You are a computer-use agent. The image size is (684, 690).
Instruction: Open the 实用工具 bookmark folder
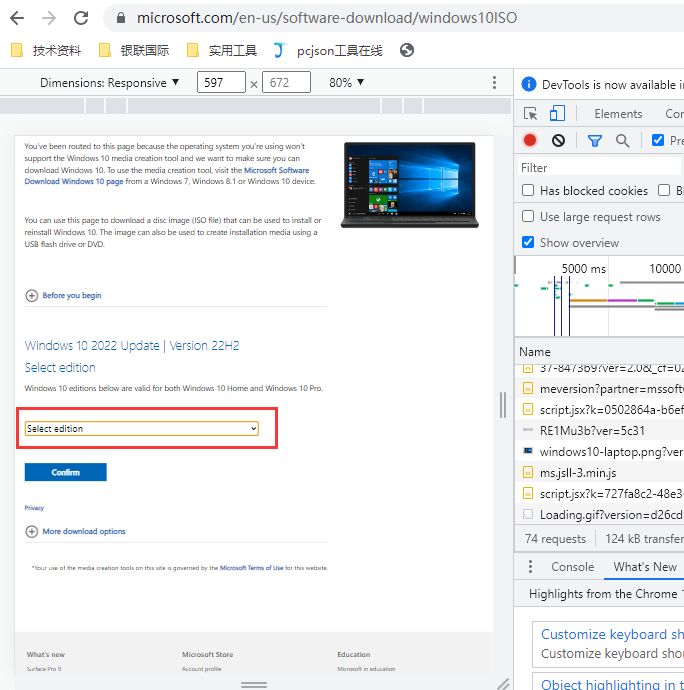(x=222, y=50)
